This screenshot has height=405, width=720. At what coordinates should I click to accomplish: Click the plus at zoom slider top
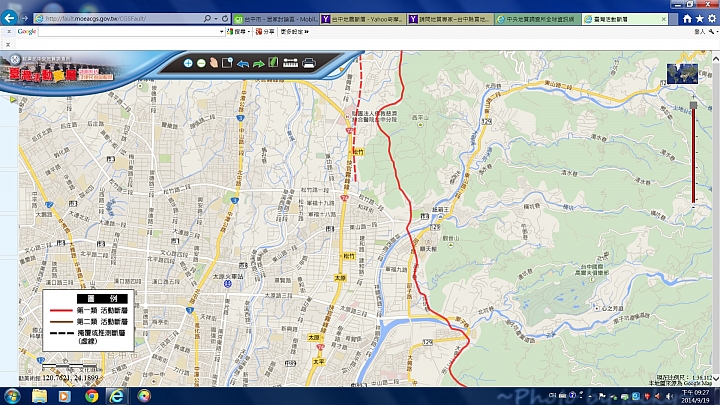693,97
